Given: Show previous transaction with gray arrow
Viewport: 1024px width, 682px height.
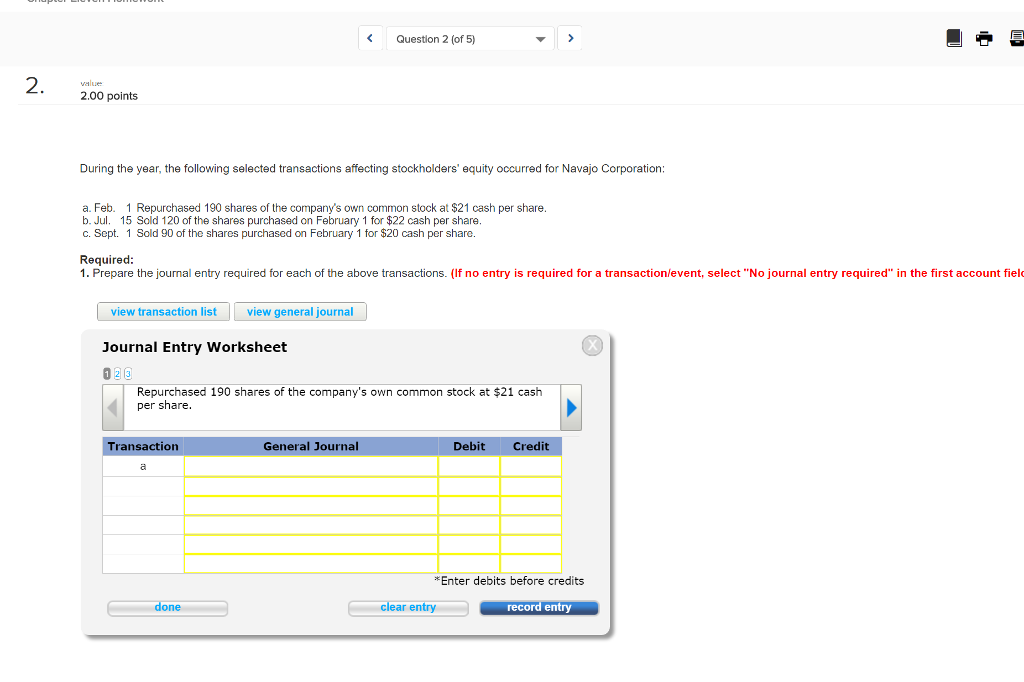Looking at the screenshot, I should [113, 408].
